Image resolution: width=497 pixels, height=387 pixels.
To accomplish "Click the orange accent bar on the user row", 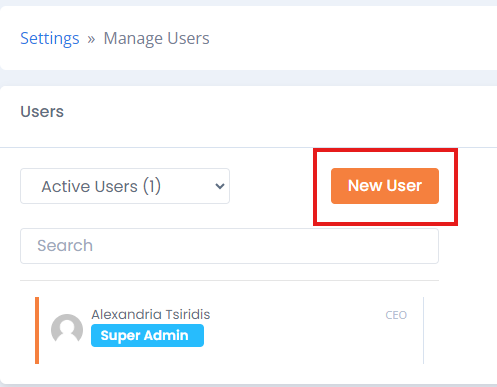I will click(x=37, y=330).
